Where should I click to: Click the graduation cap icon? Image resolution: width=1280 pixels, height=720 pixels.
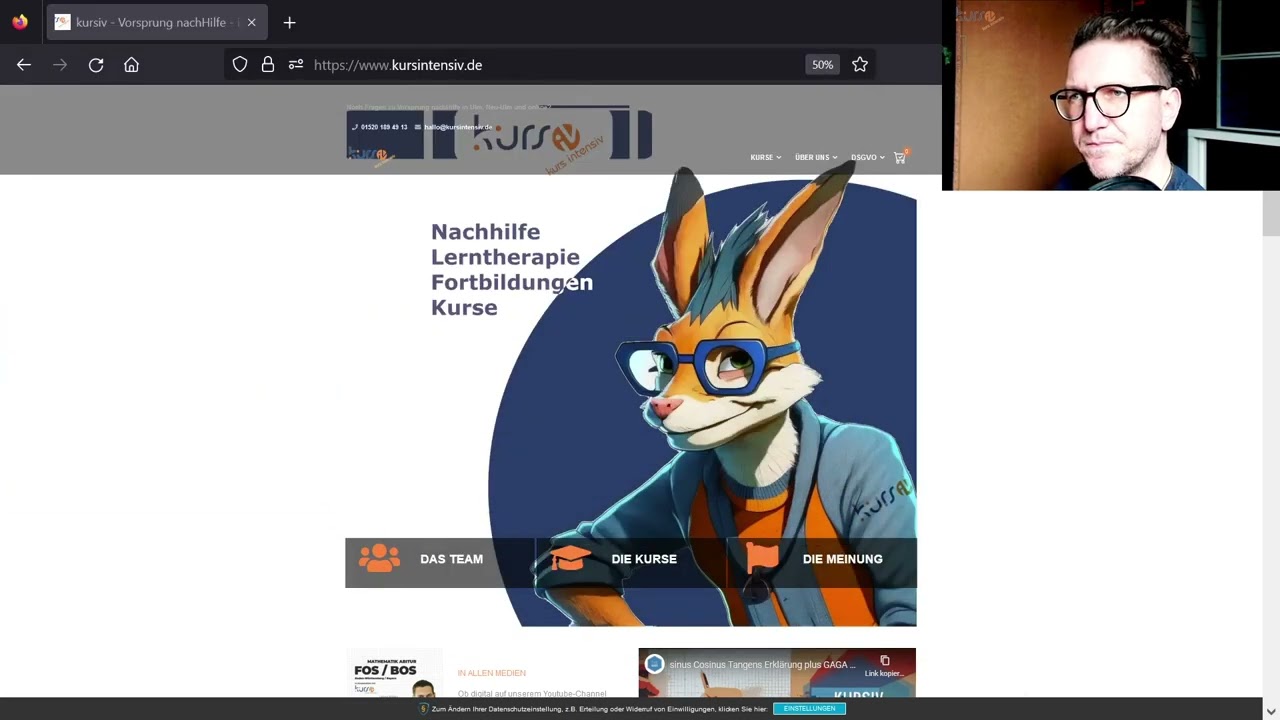click(570, 558)
